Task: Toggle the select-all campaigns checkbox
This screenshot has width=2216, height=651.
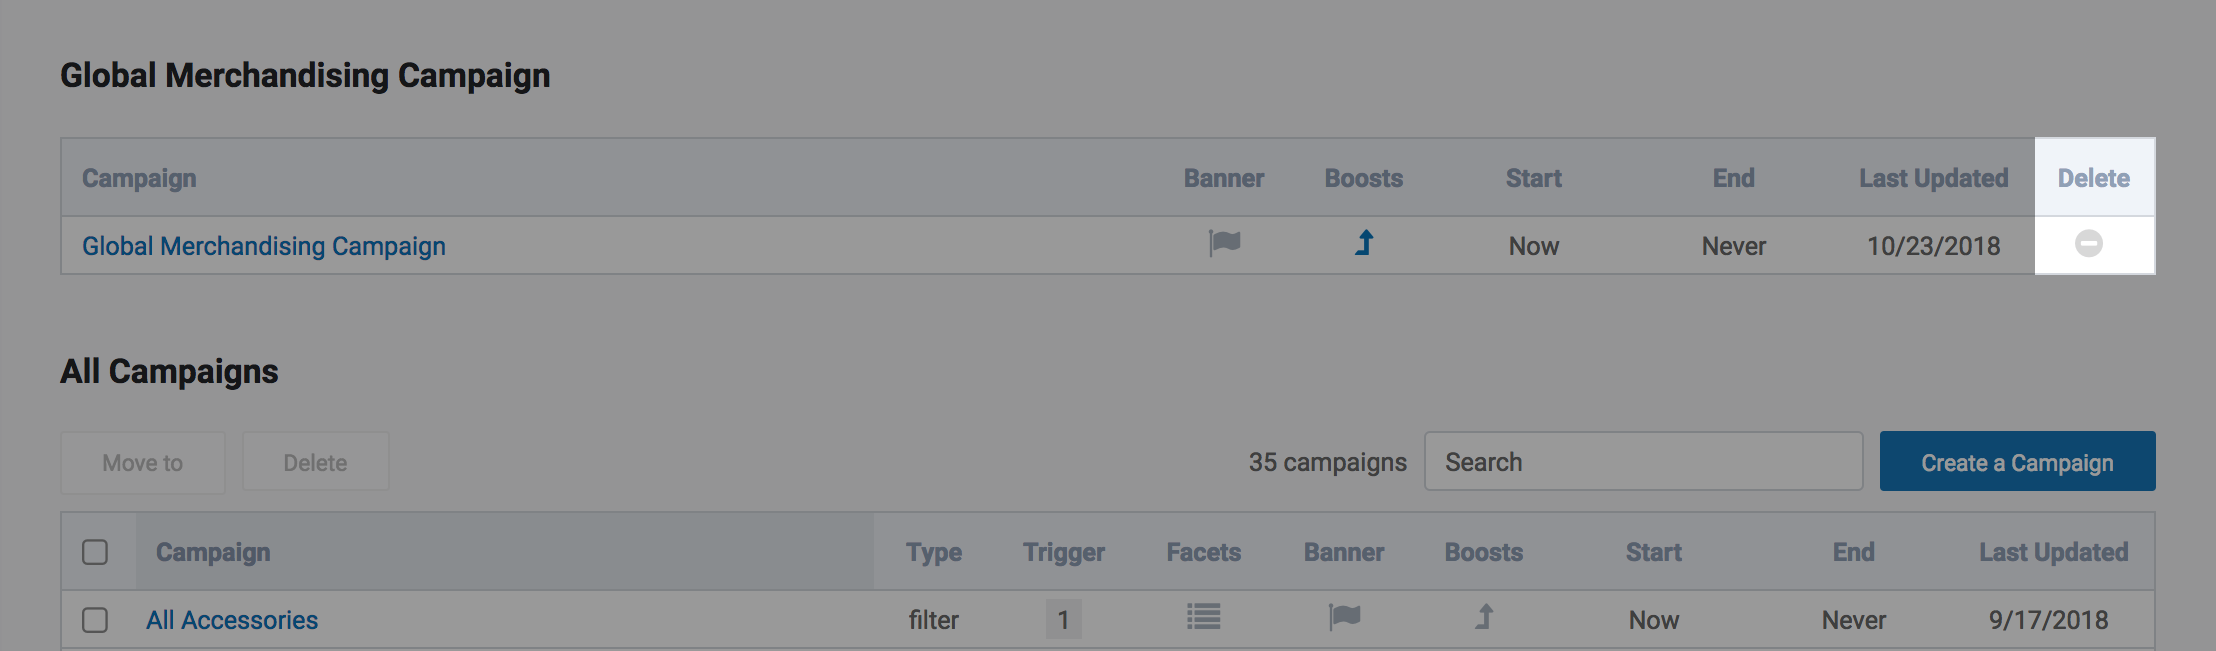Action: (x=95, y=552)
